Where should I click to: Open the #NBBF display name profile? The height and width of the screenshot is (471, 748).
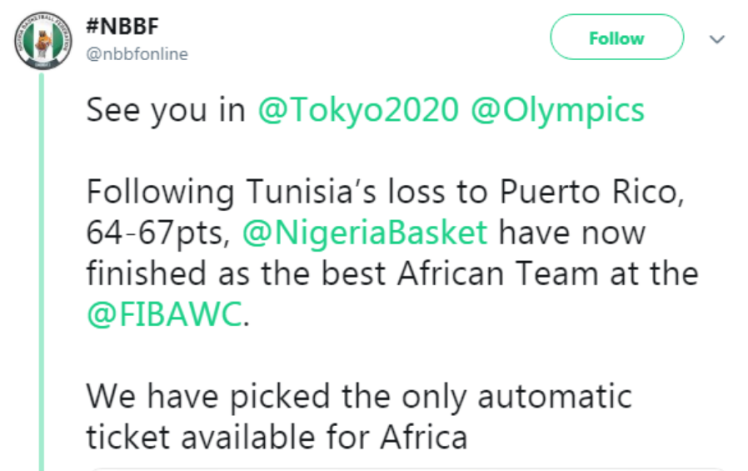[122, 26]
